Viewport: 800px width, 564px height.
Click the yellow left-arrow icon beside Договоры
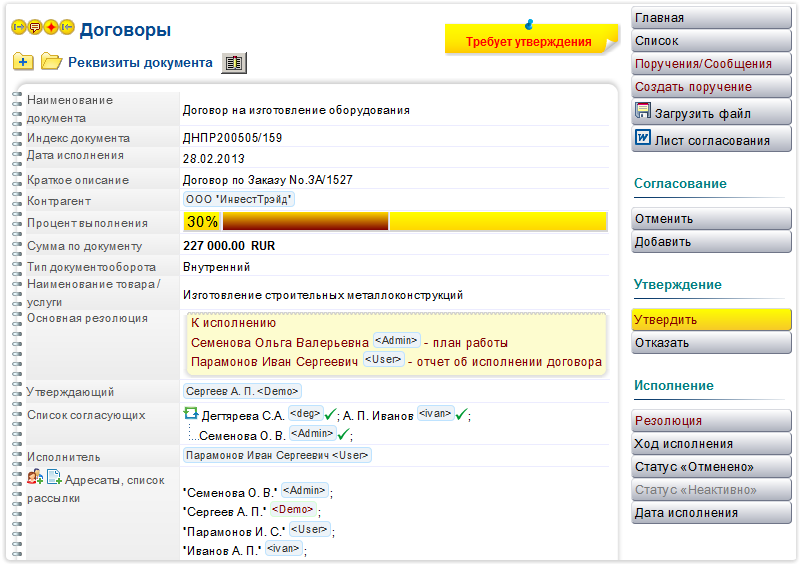tap(67, 27)
